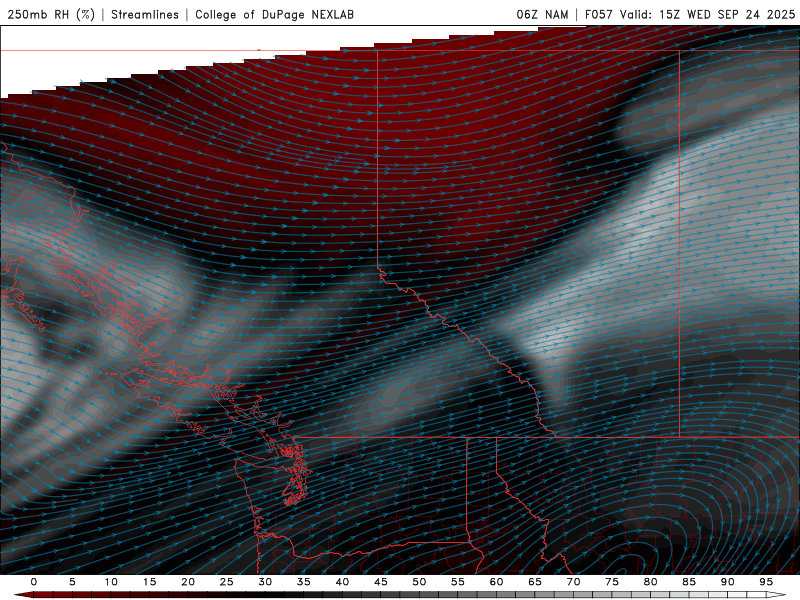Image resolution: width=800 pixels, height=600 pixels.
Task: Click the '90' color scale label
Action: point(728,582)
